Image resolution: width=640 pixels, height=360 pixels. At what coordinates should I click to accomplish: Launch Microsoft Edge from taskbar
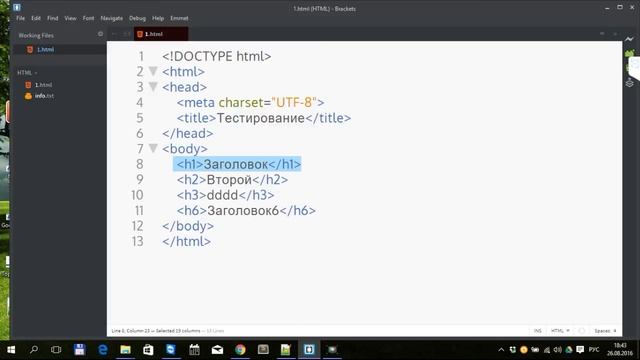pyautogui.click(x=102, y=350)
